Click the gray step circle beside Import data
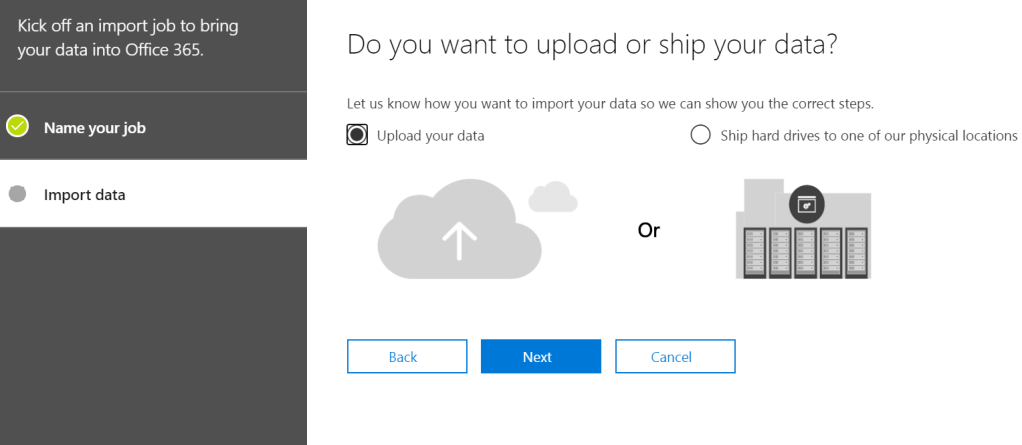Viewport: 1022px width, 445px height. (x=17, y=195)
